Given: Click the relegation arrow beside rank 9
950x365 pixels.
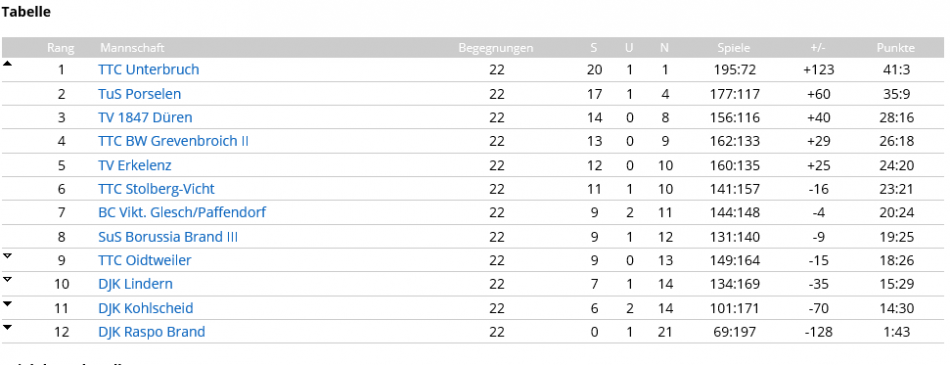Looking at the screenshot, I should tap(7, 256).
